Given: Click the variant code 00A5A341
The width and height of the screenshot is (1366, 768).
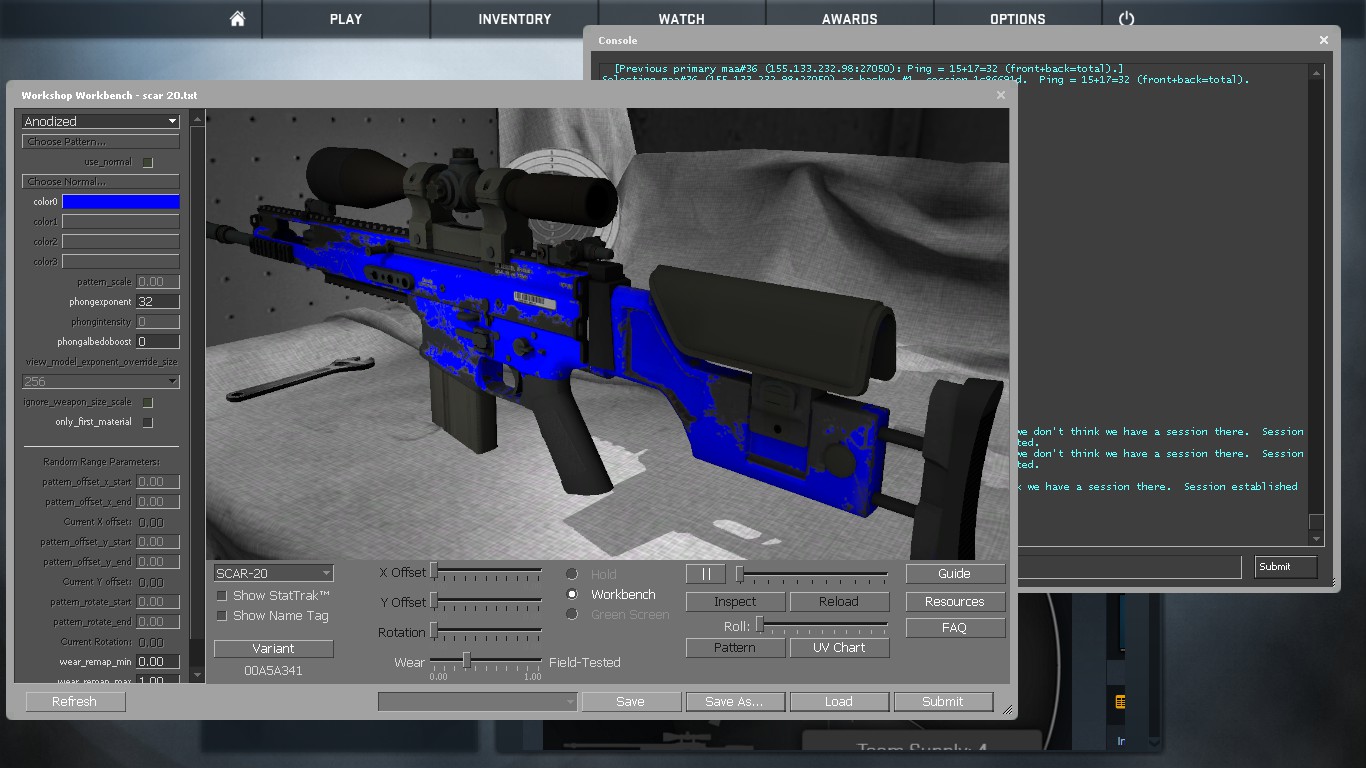Looking at the screenshot, I should coord(273,671).
